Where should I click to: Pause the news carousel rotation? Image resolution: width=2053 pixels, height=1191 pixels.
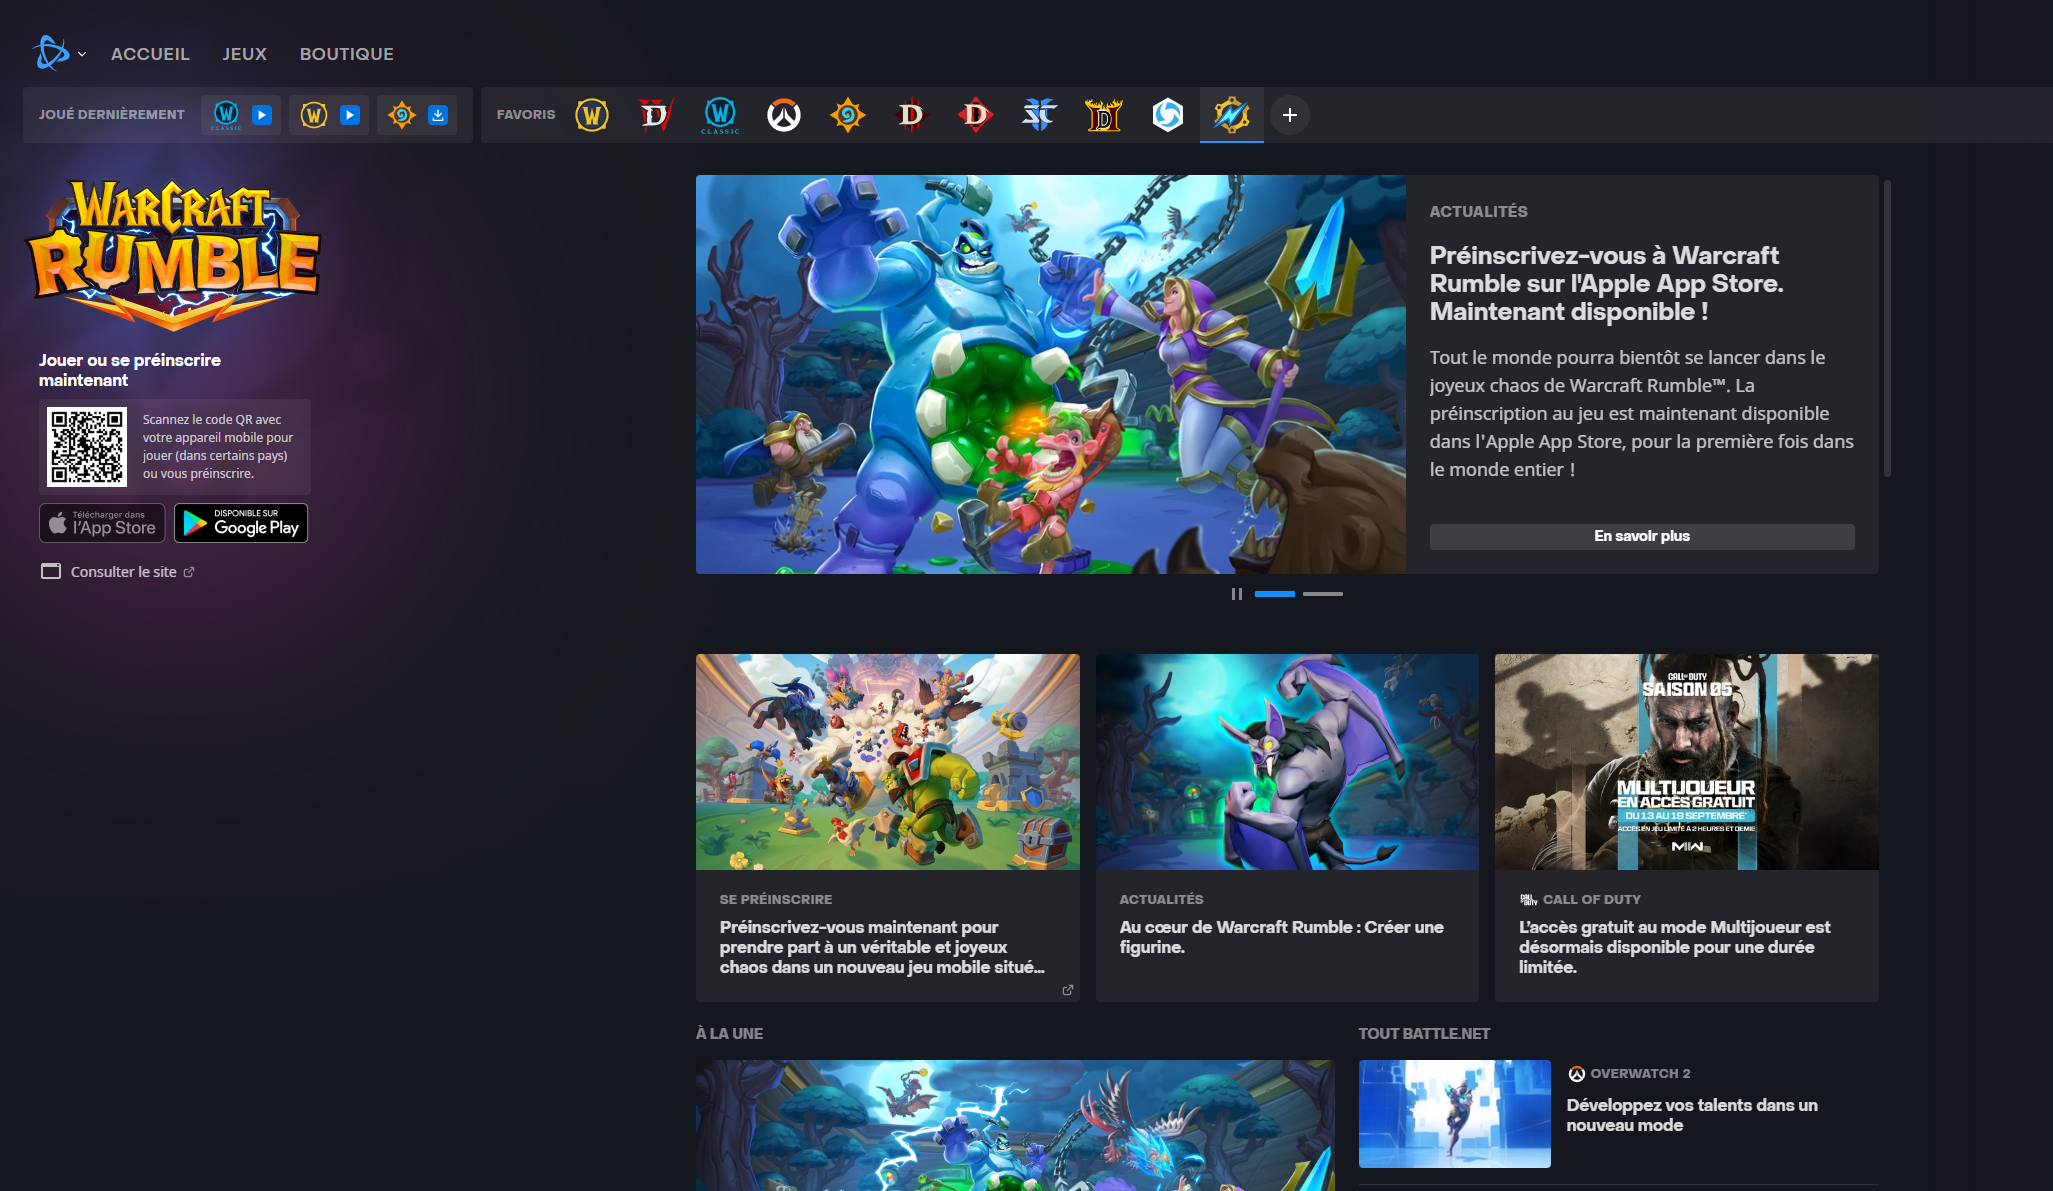pos(1237,594)
